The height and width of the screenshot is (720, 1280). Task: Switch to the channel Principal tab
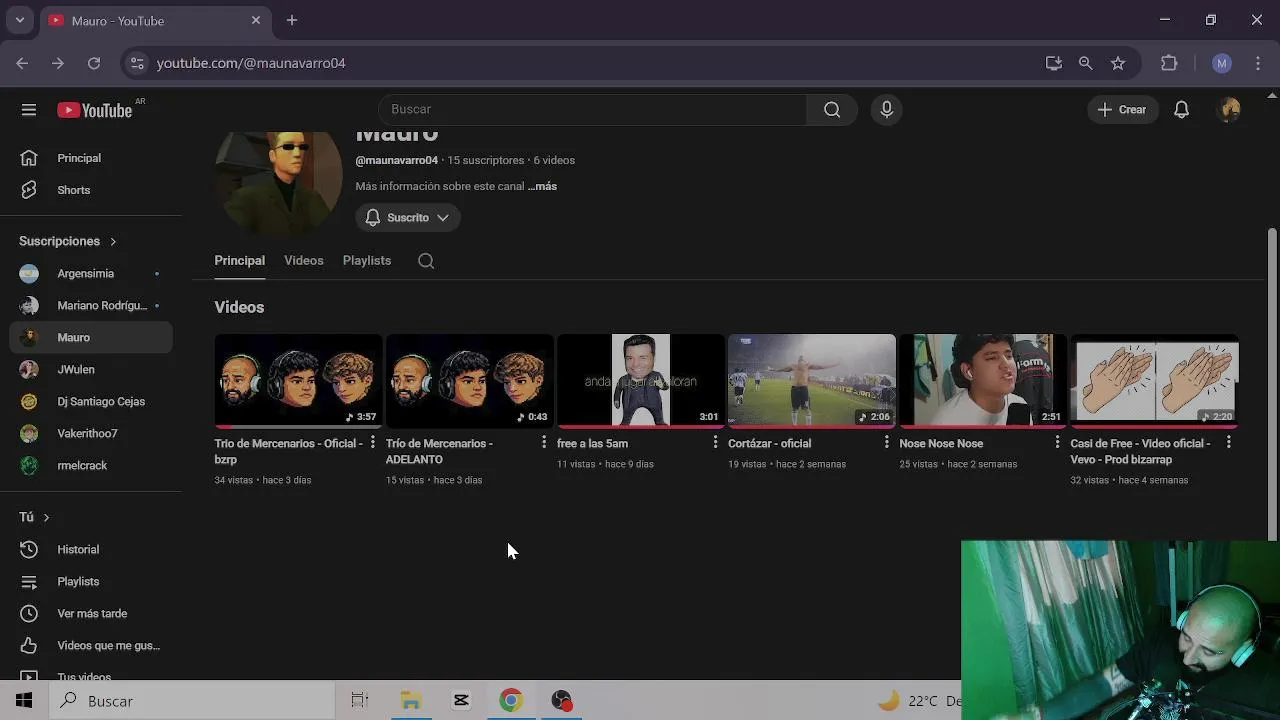point(240,260)
